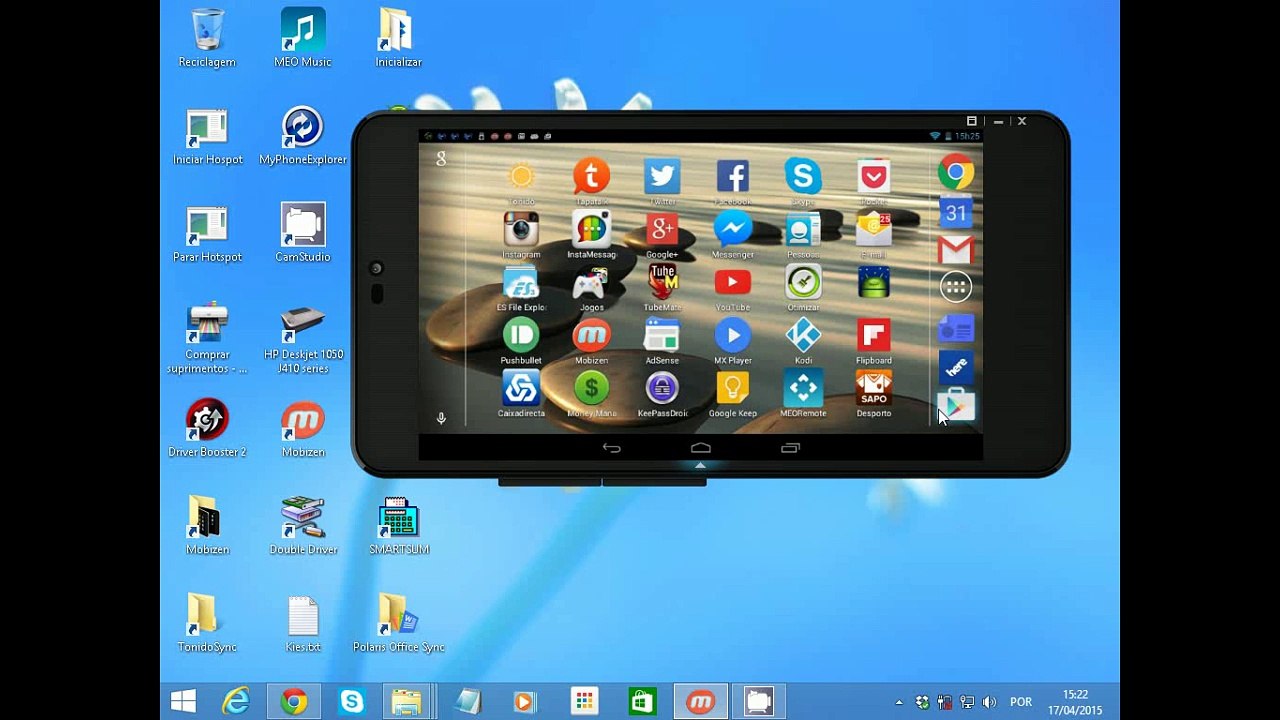Screen dimensions: 1280x720
Task: Launch Twitter on the mirrored phone
Action: [662, 177]
